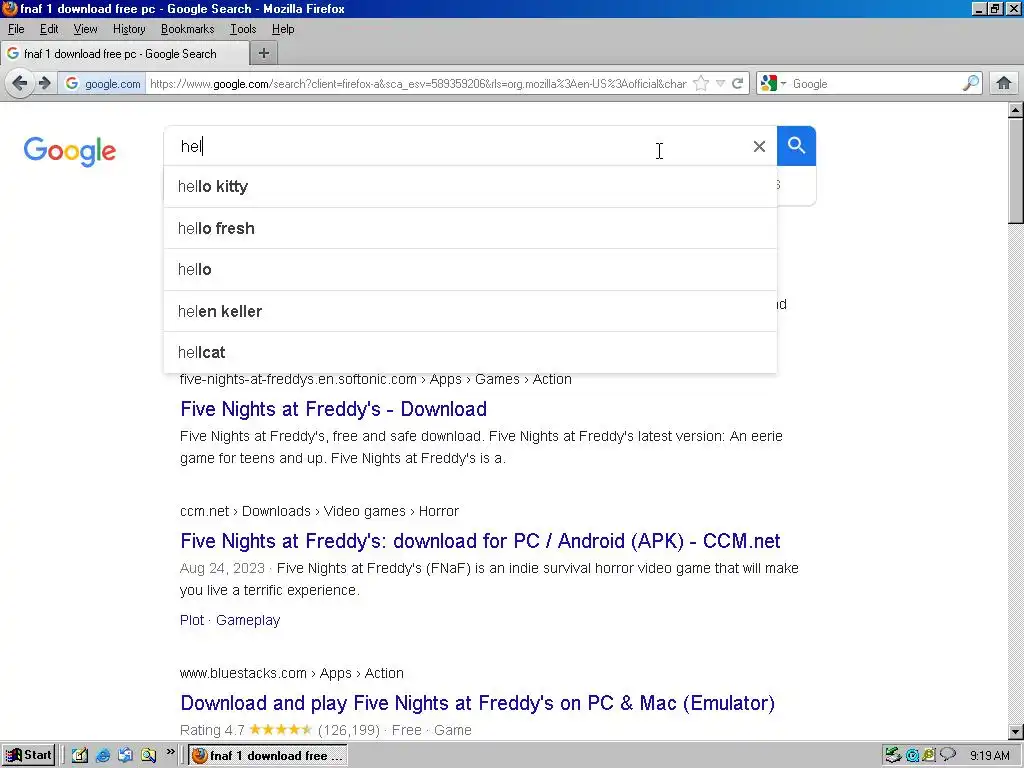Open a new tab with plus button
1024x768 pixels.
[264, 54]
